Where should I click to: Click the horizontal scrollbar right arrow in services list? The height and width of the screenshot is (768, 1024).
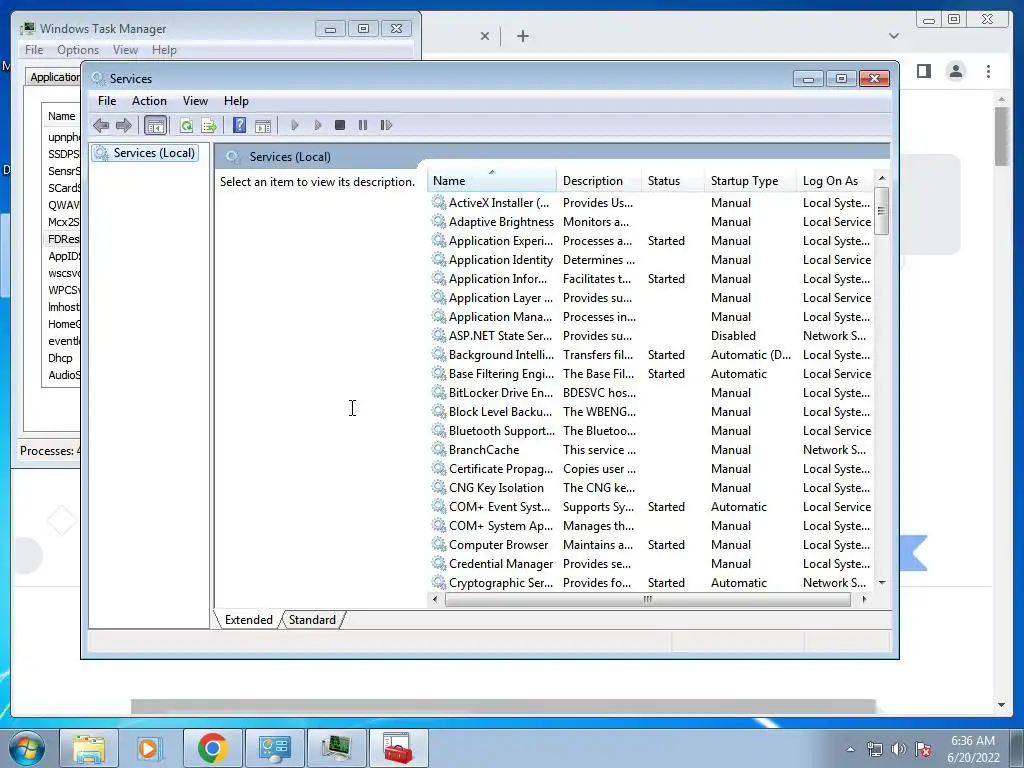tap(865, 600)
